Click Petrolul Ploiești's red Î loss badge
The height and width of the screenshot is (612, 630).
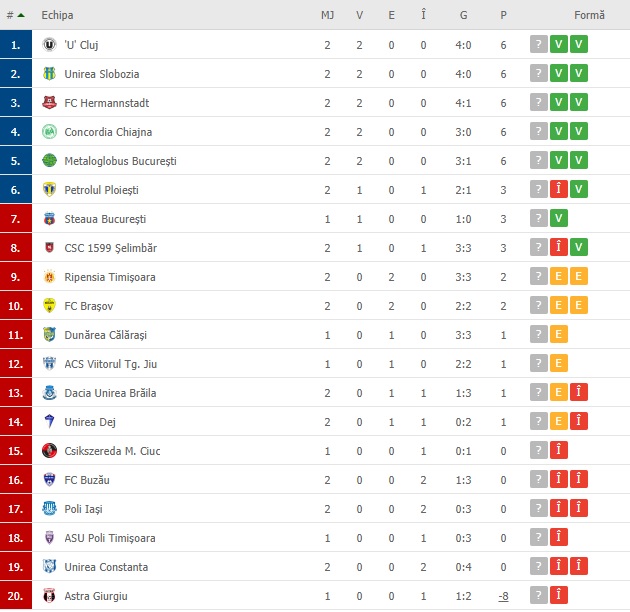558,189
